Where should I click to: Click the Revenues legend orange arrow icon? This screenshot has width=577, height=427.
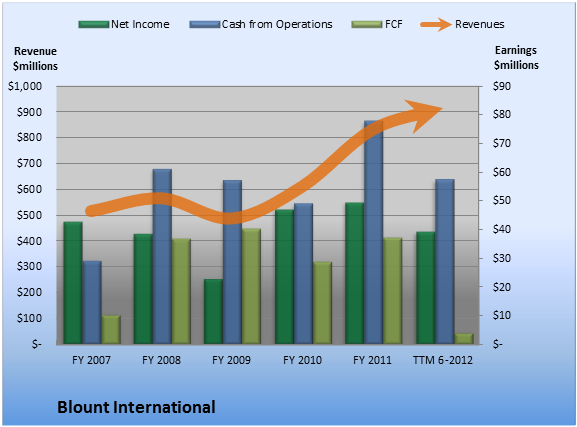436,25
